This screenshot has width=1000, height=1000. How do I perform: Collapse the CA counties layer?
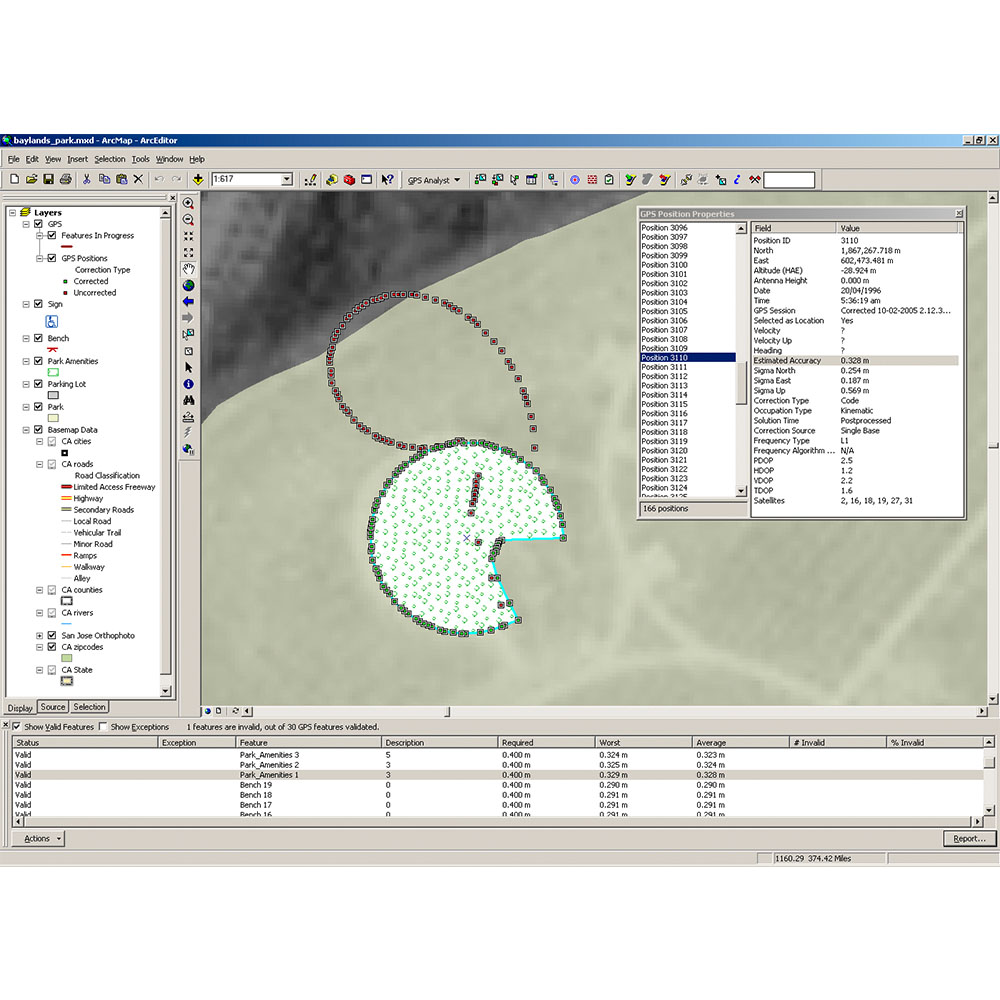(x=40, y=590)
